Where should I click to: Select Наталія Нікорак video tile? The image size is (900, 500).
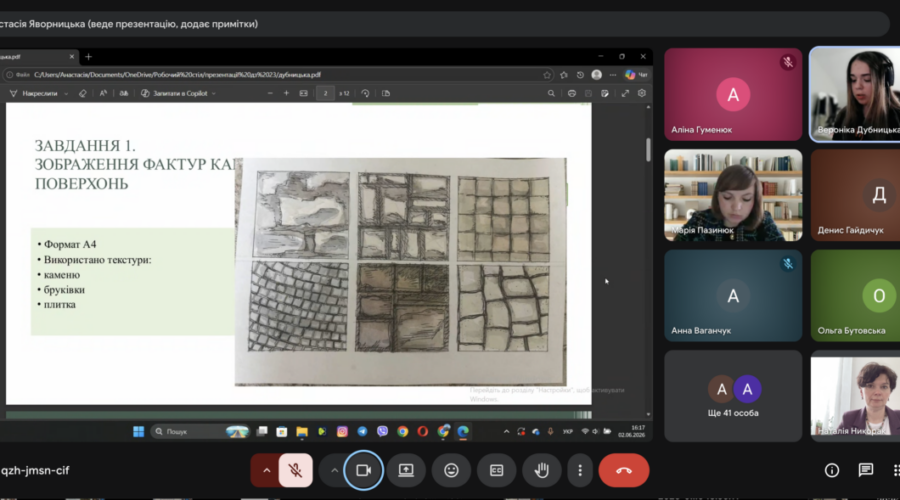(855, 396)
